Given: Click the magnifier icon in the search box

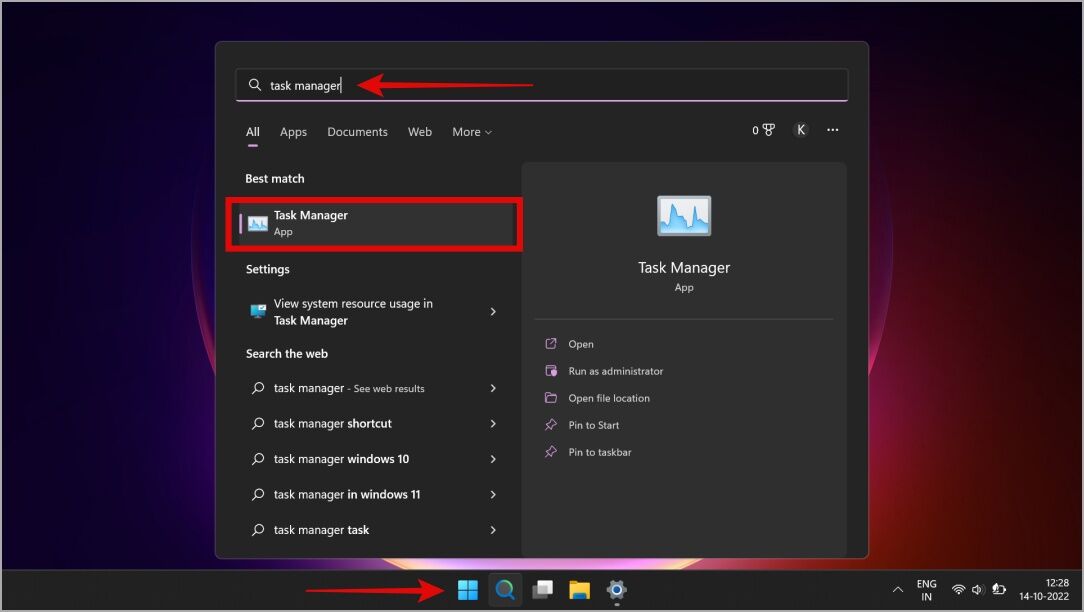Looking at the screenshot, I should [x=254, y=85].
